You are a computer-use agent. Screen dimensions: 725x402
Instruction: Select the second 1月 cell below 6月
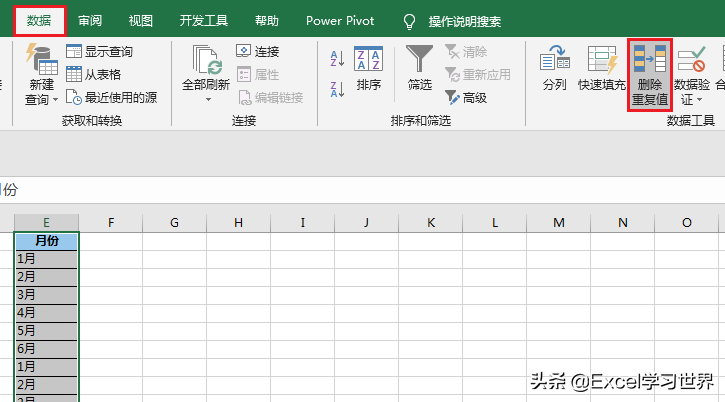pos(46,367)
